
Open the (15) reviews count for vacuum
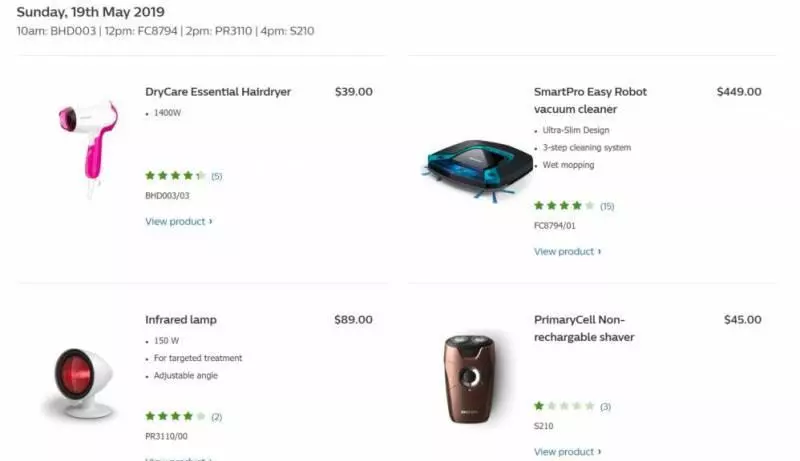(x=607, y=207)
